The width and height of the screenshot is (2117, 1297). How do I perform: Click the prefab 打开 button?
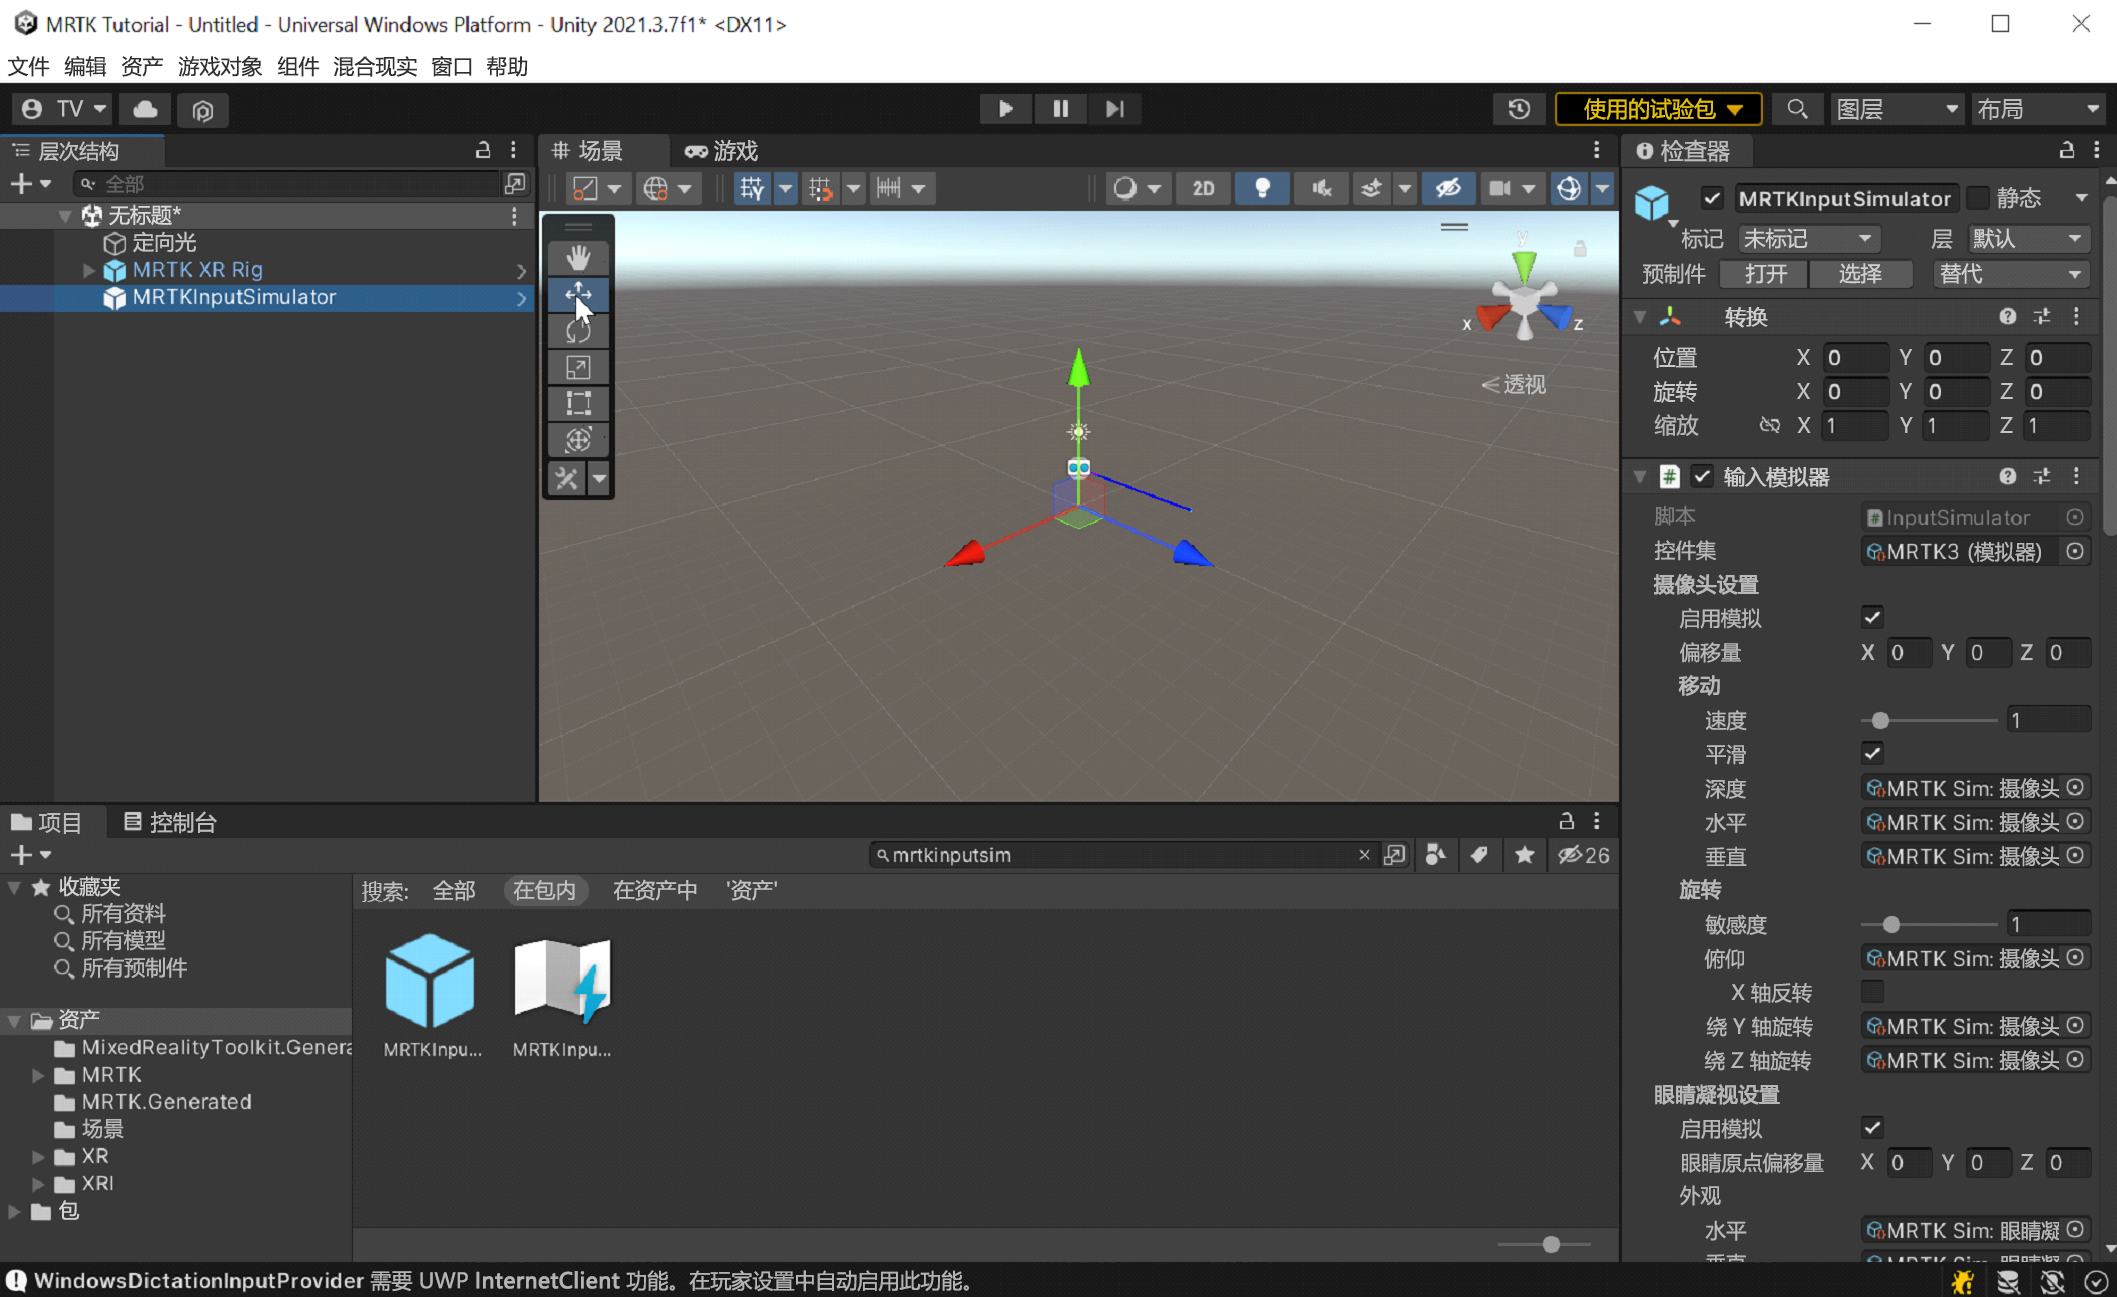pos(1765,273)
